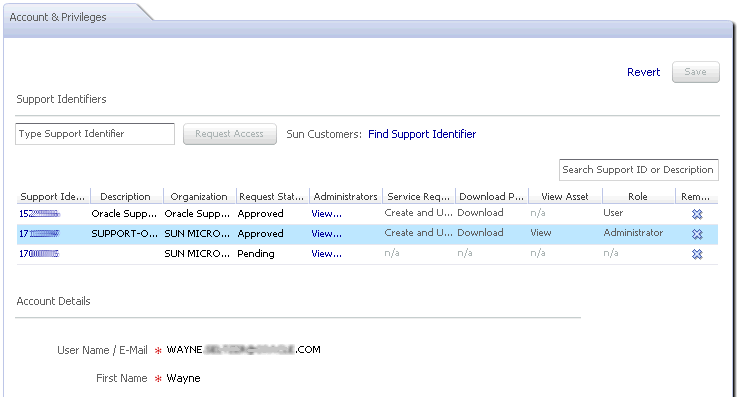Open support identifier link starting with 152
The image size is (737, 397).
point(39,214)
